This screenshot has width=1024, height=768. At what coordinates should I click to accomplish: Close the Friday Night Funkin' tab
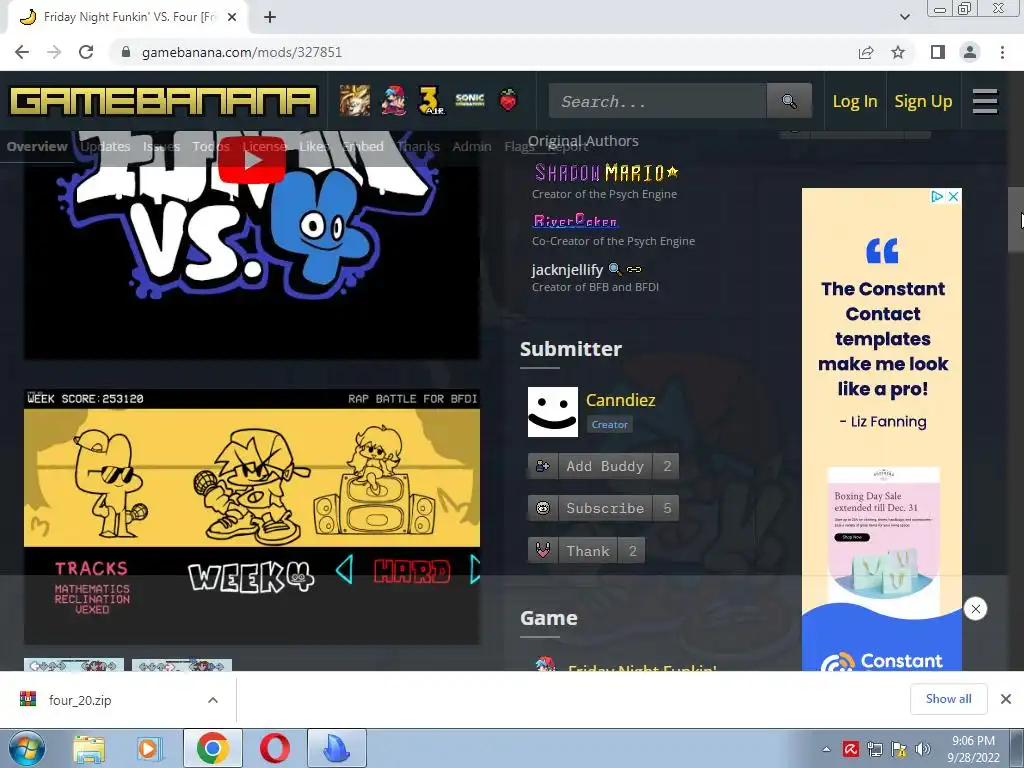232,17
